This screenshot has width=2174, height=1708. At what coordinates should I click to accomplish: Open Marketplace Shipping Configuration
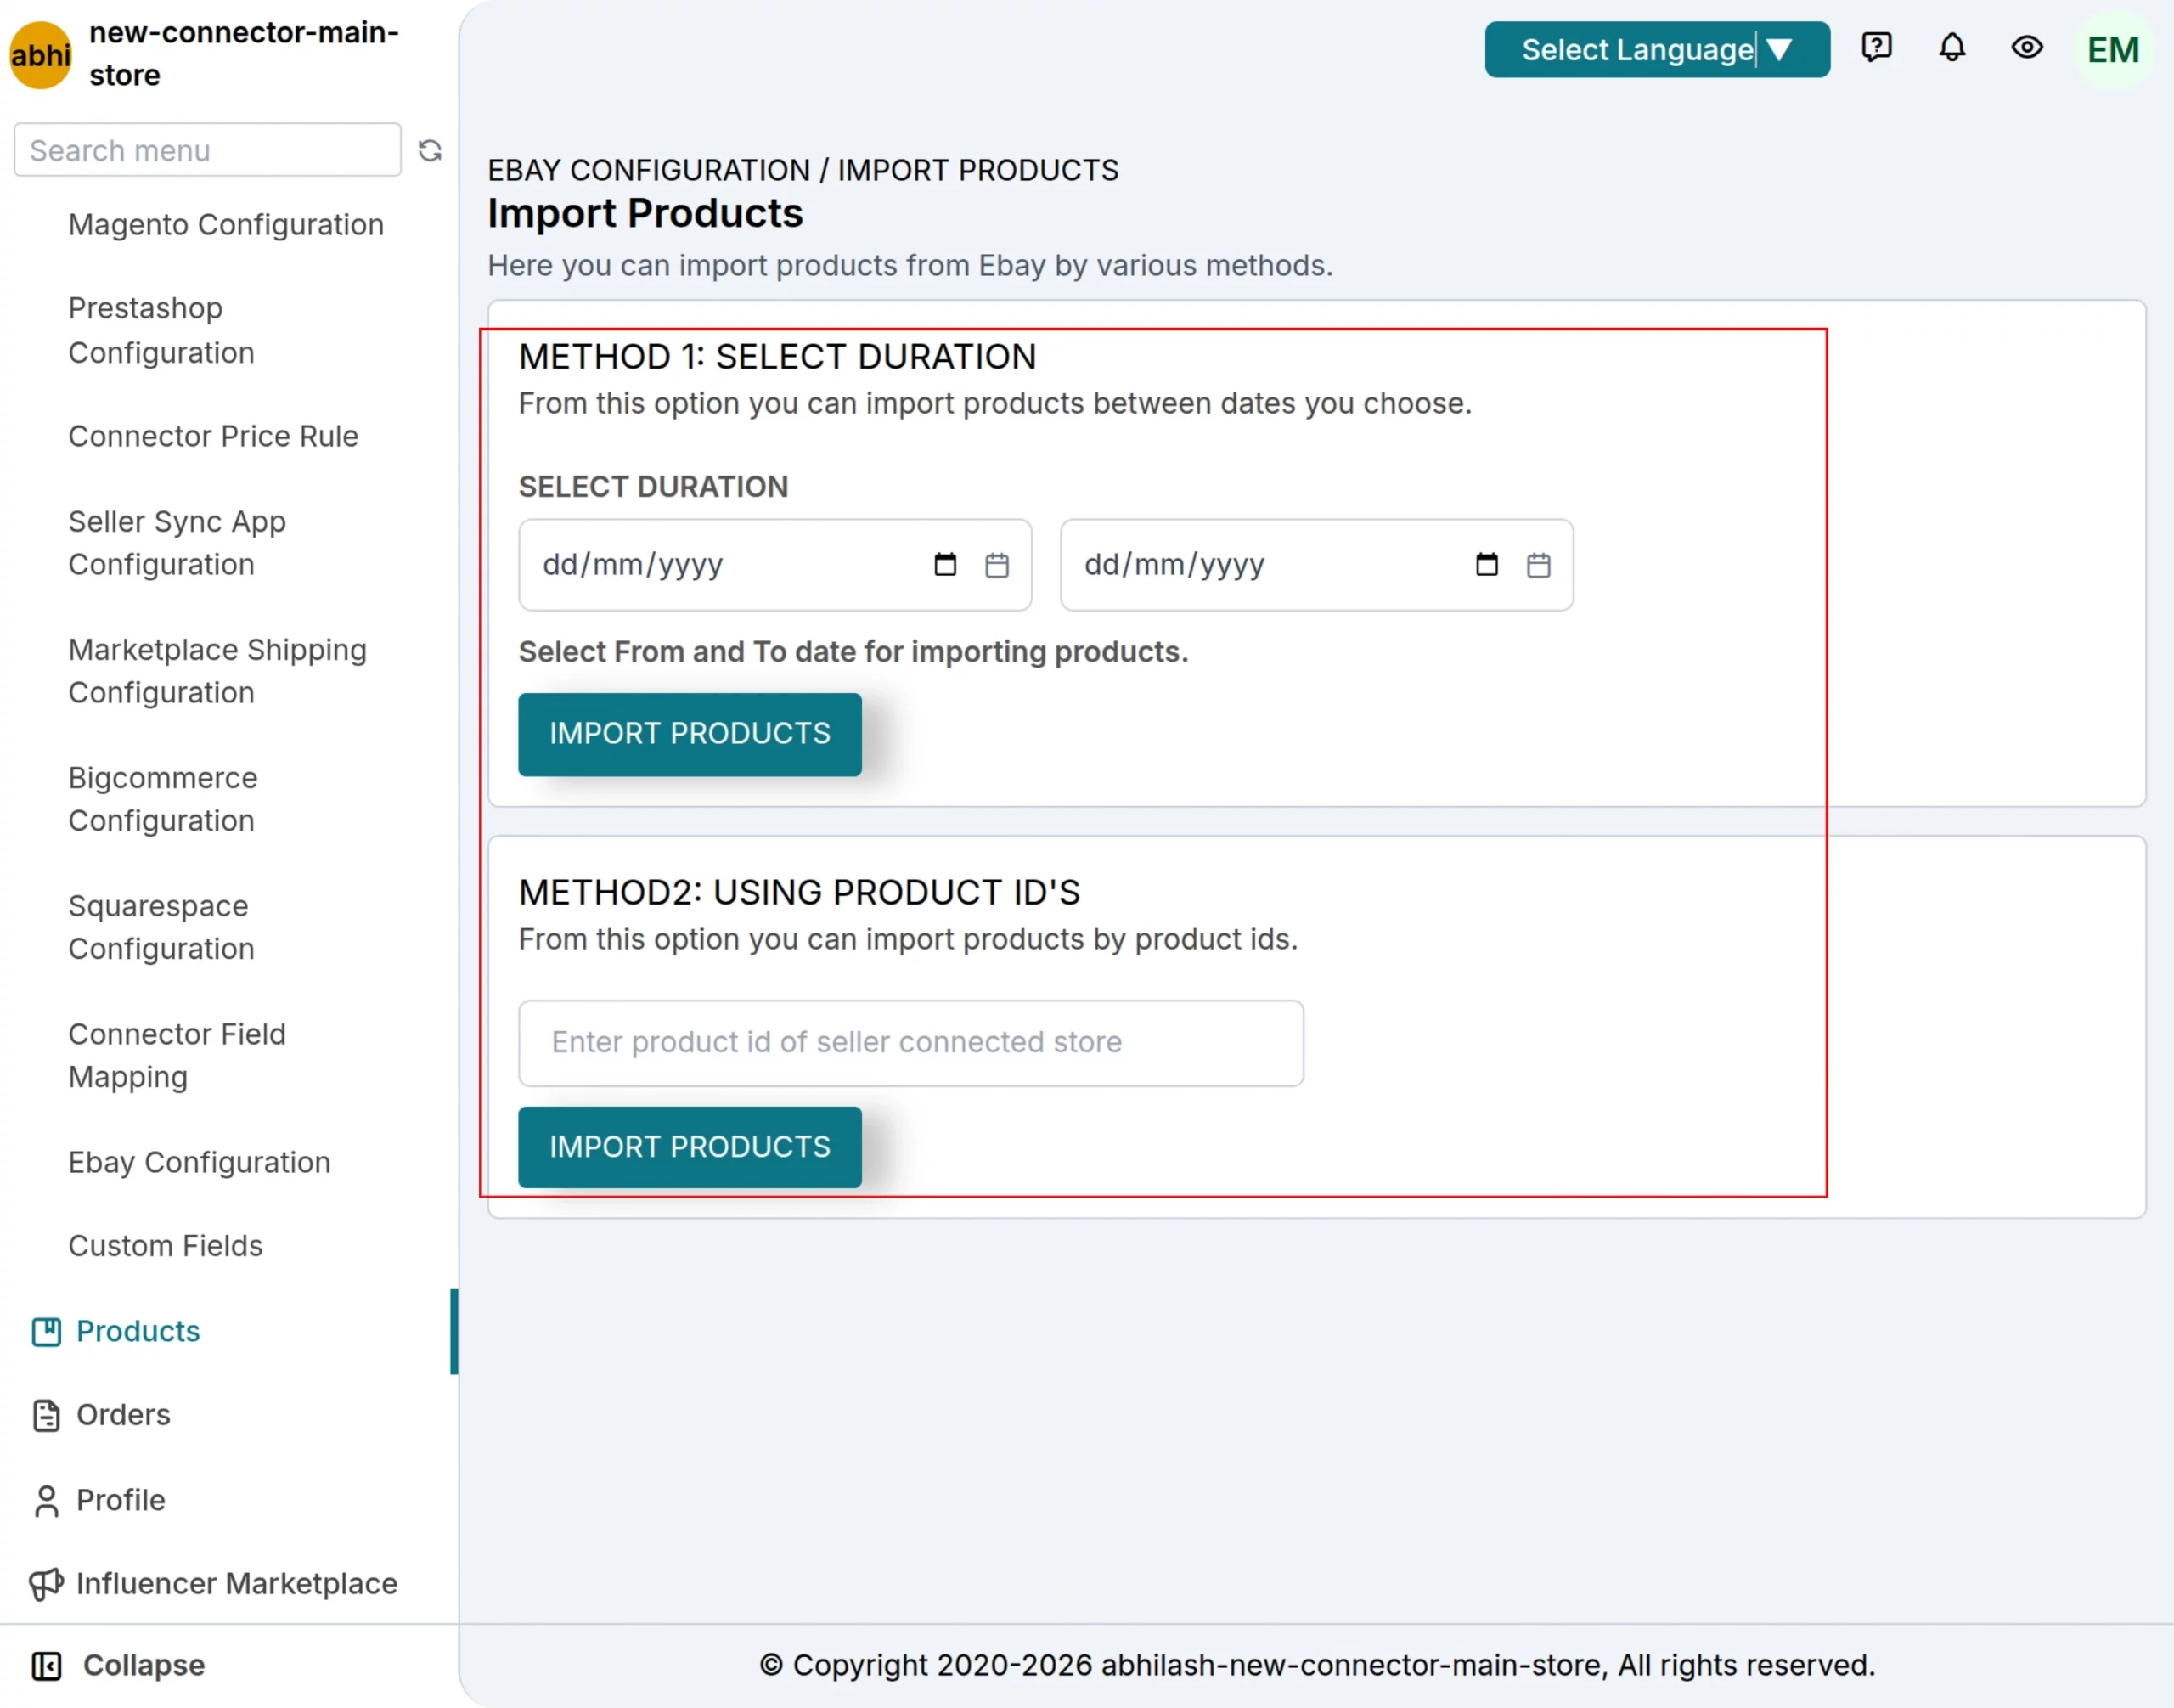click(x=217, y=671)
